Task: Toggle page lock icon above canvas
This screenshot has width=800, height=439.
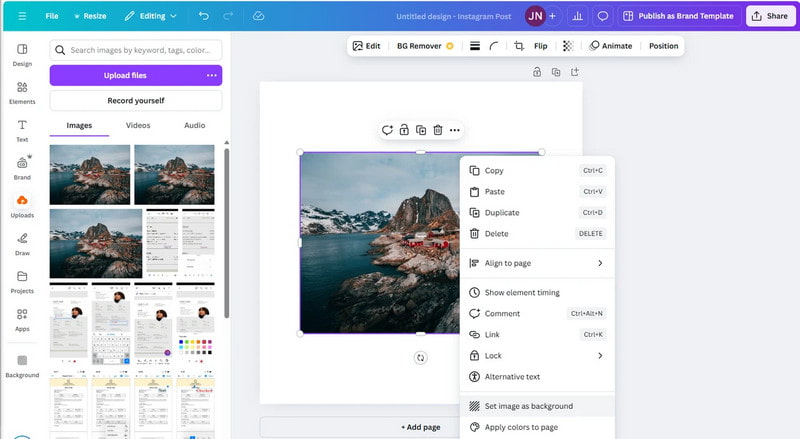Action: click(x=537, y=72)
